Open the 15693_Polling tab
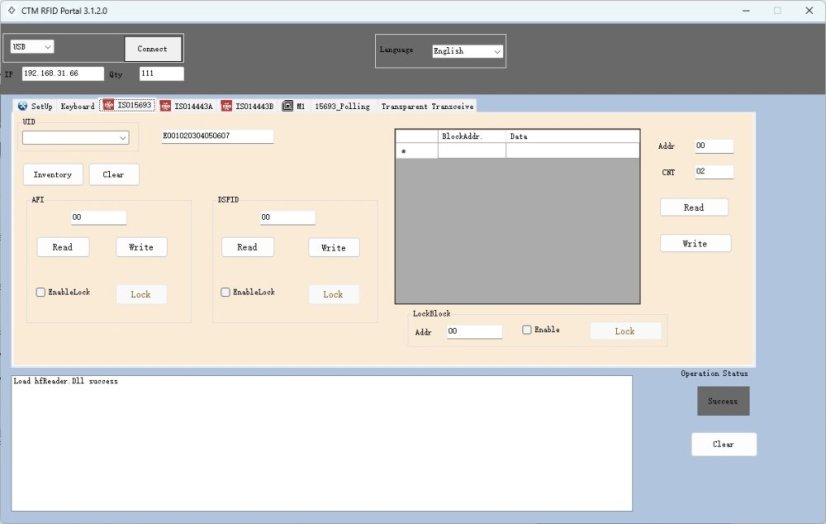This screenshot has width=826, height=524. (342, 106)
